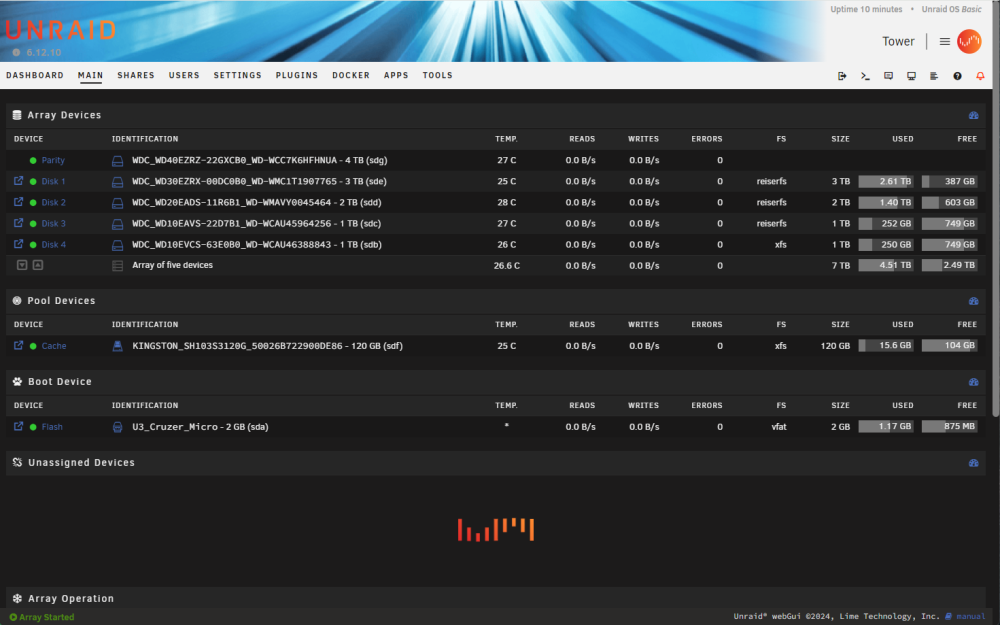
Task: Click the Unassigned Devices gauge icon
Action: [973, 463]
